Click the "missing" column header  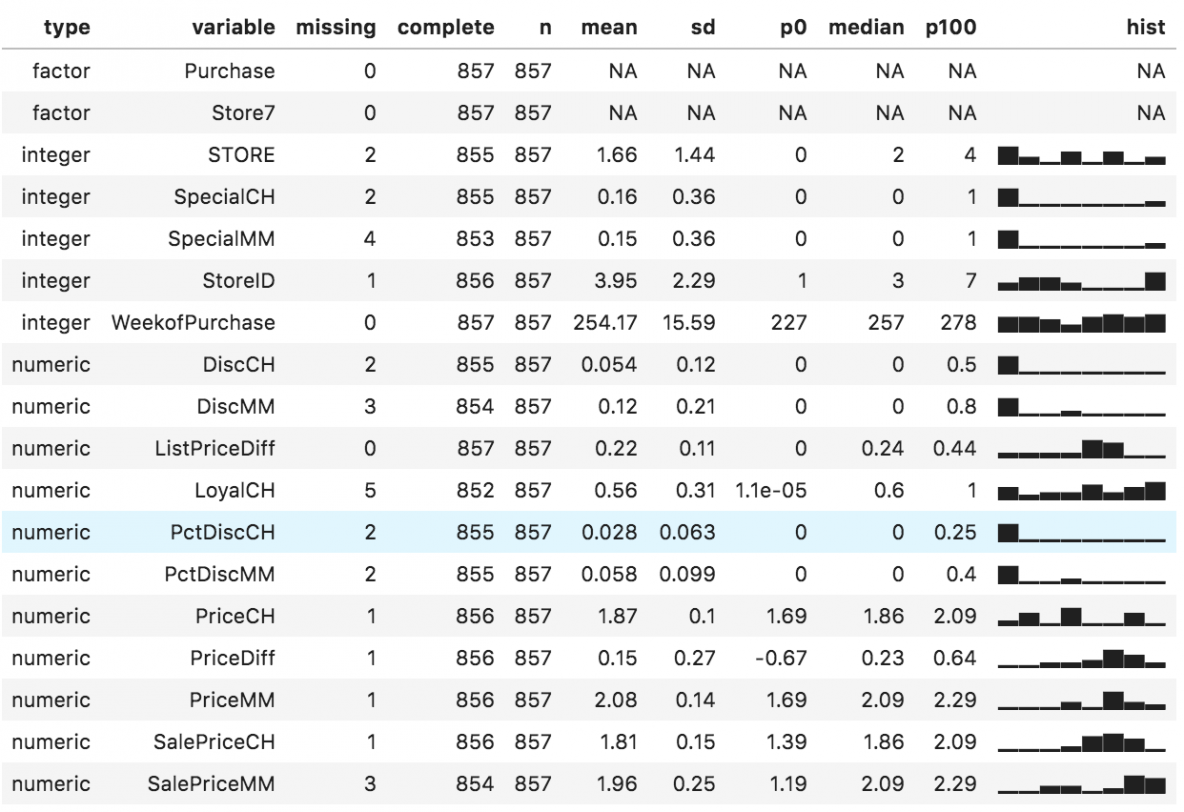[336, 28]
